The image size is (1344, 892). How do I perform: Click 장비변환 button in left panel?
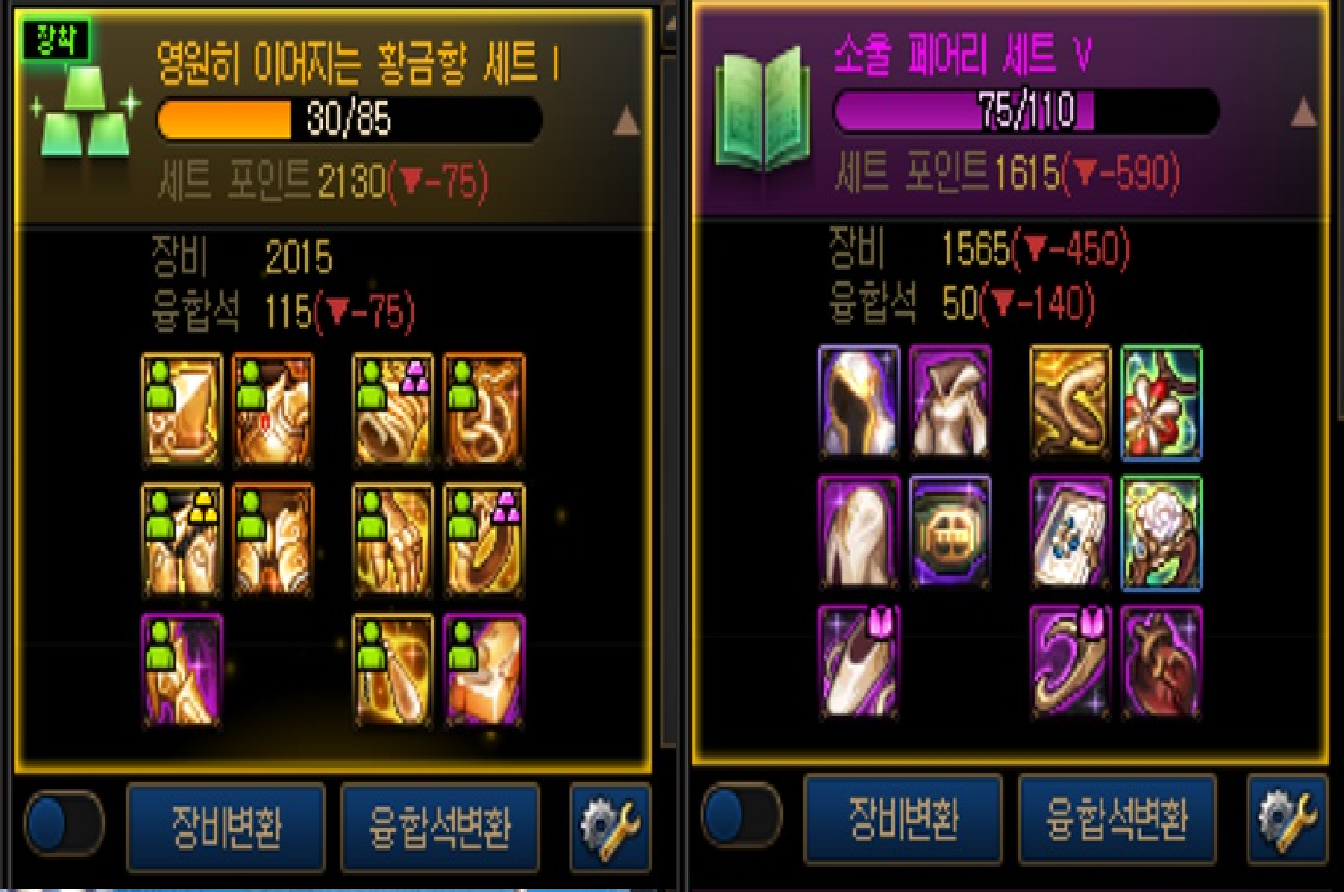click(226, 828)
